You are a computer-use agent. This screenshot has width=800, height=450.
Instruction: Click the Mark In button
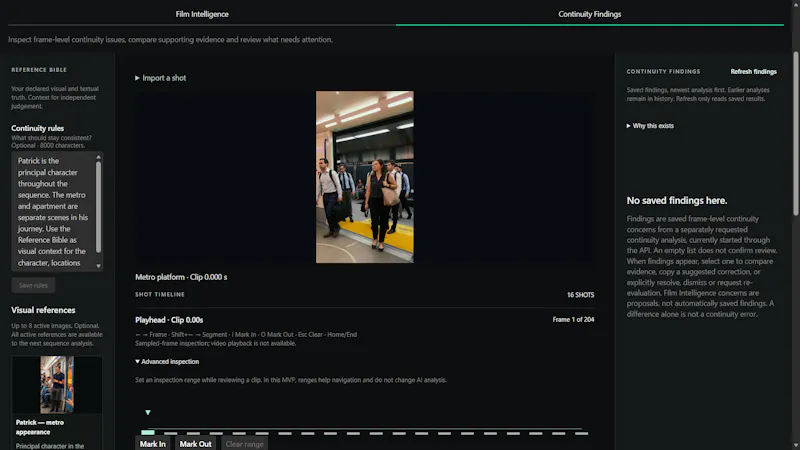tap(153, 444)
